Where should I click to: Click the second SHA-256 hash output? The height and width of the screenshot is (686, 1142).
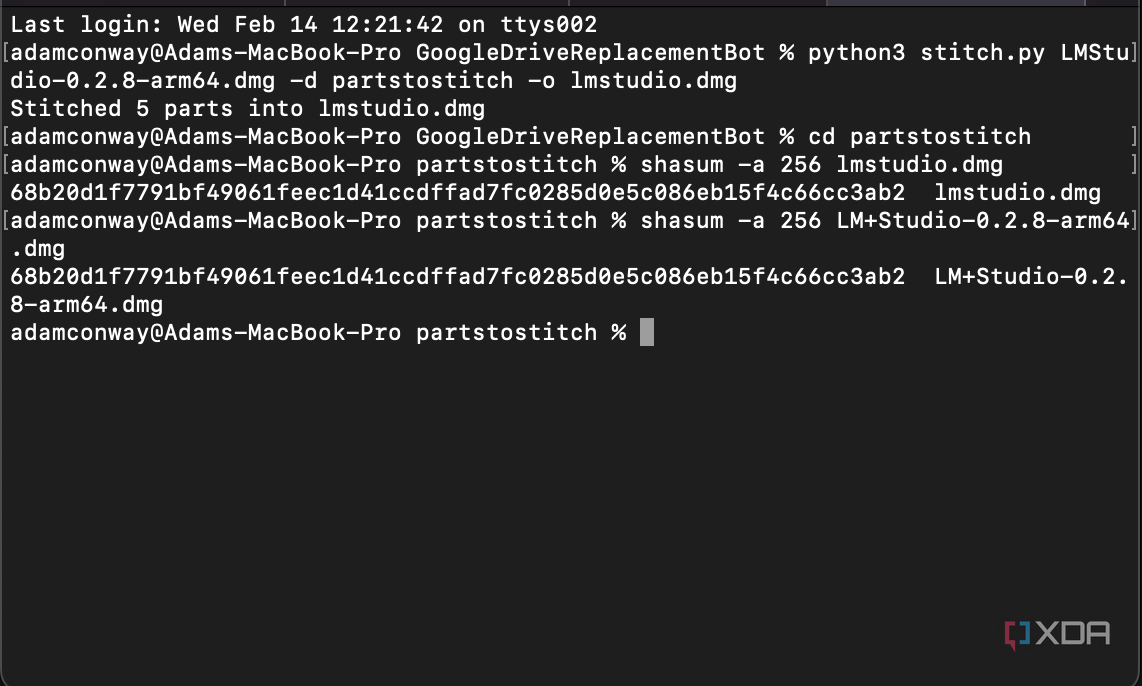[x=458, y=276]
